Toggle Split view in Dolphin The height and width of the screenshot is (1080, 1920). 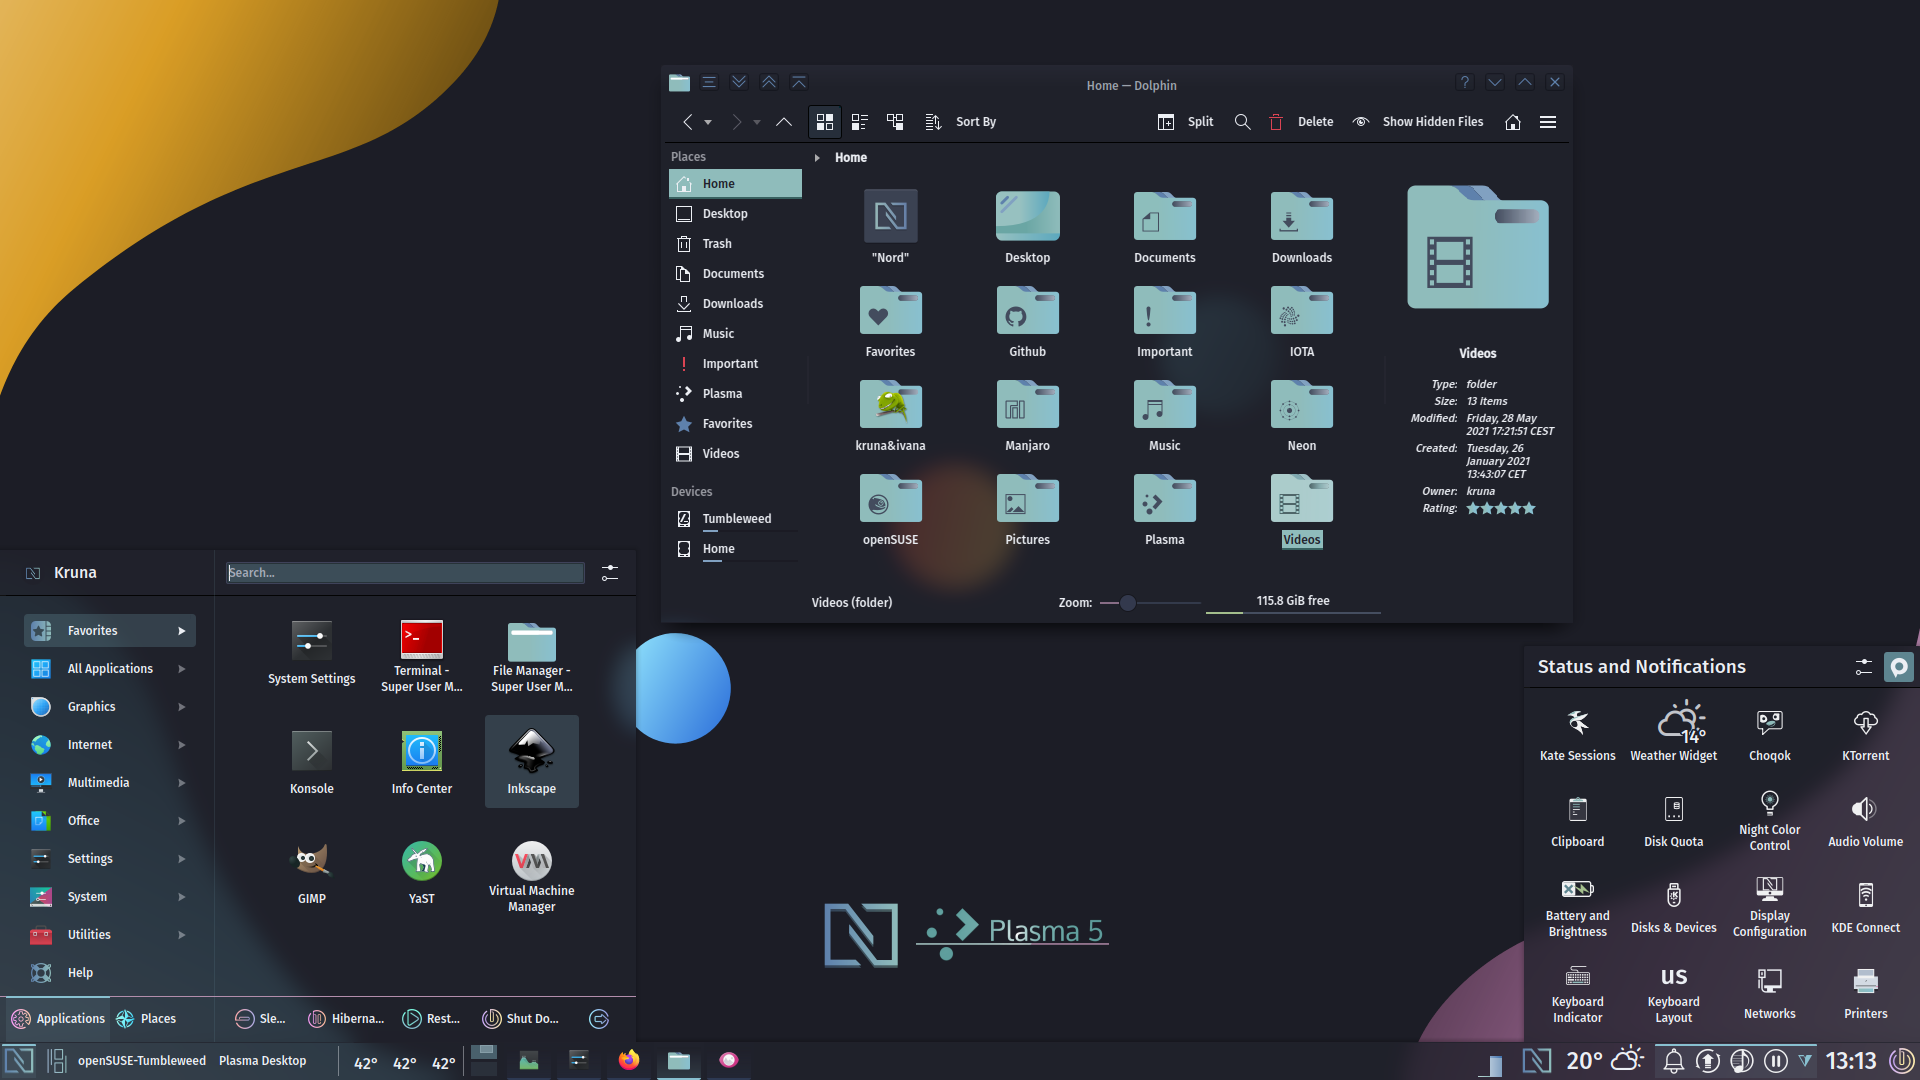click(x=1186, y=122)
